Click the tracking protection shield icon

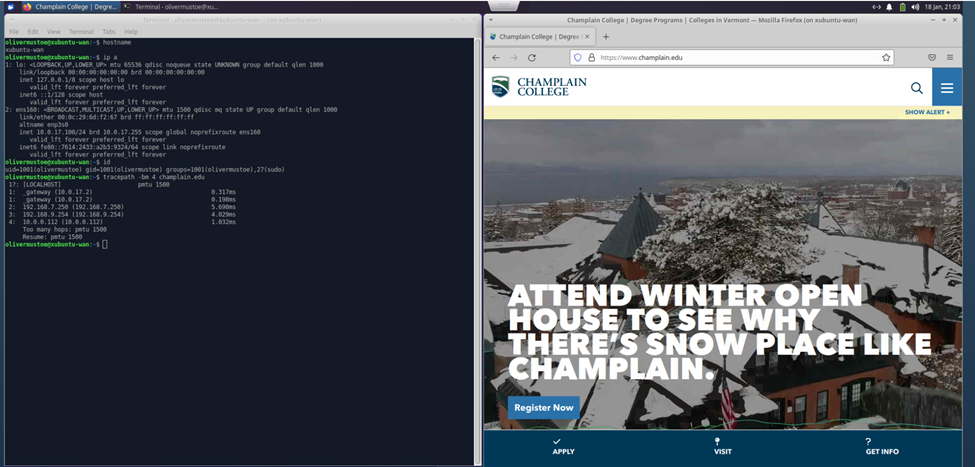577,57
